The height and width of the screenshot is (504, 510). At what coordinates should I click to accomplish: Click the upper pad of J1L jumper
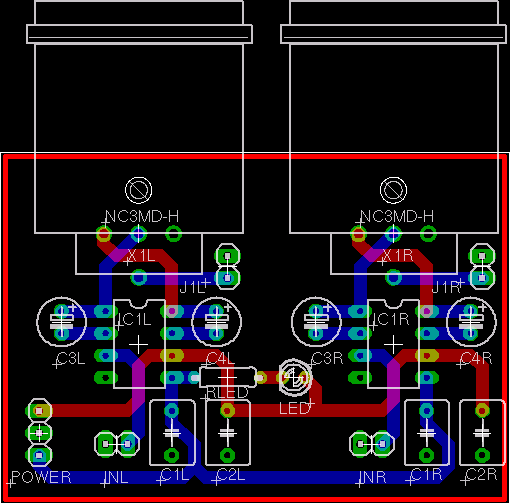point(227,256)
